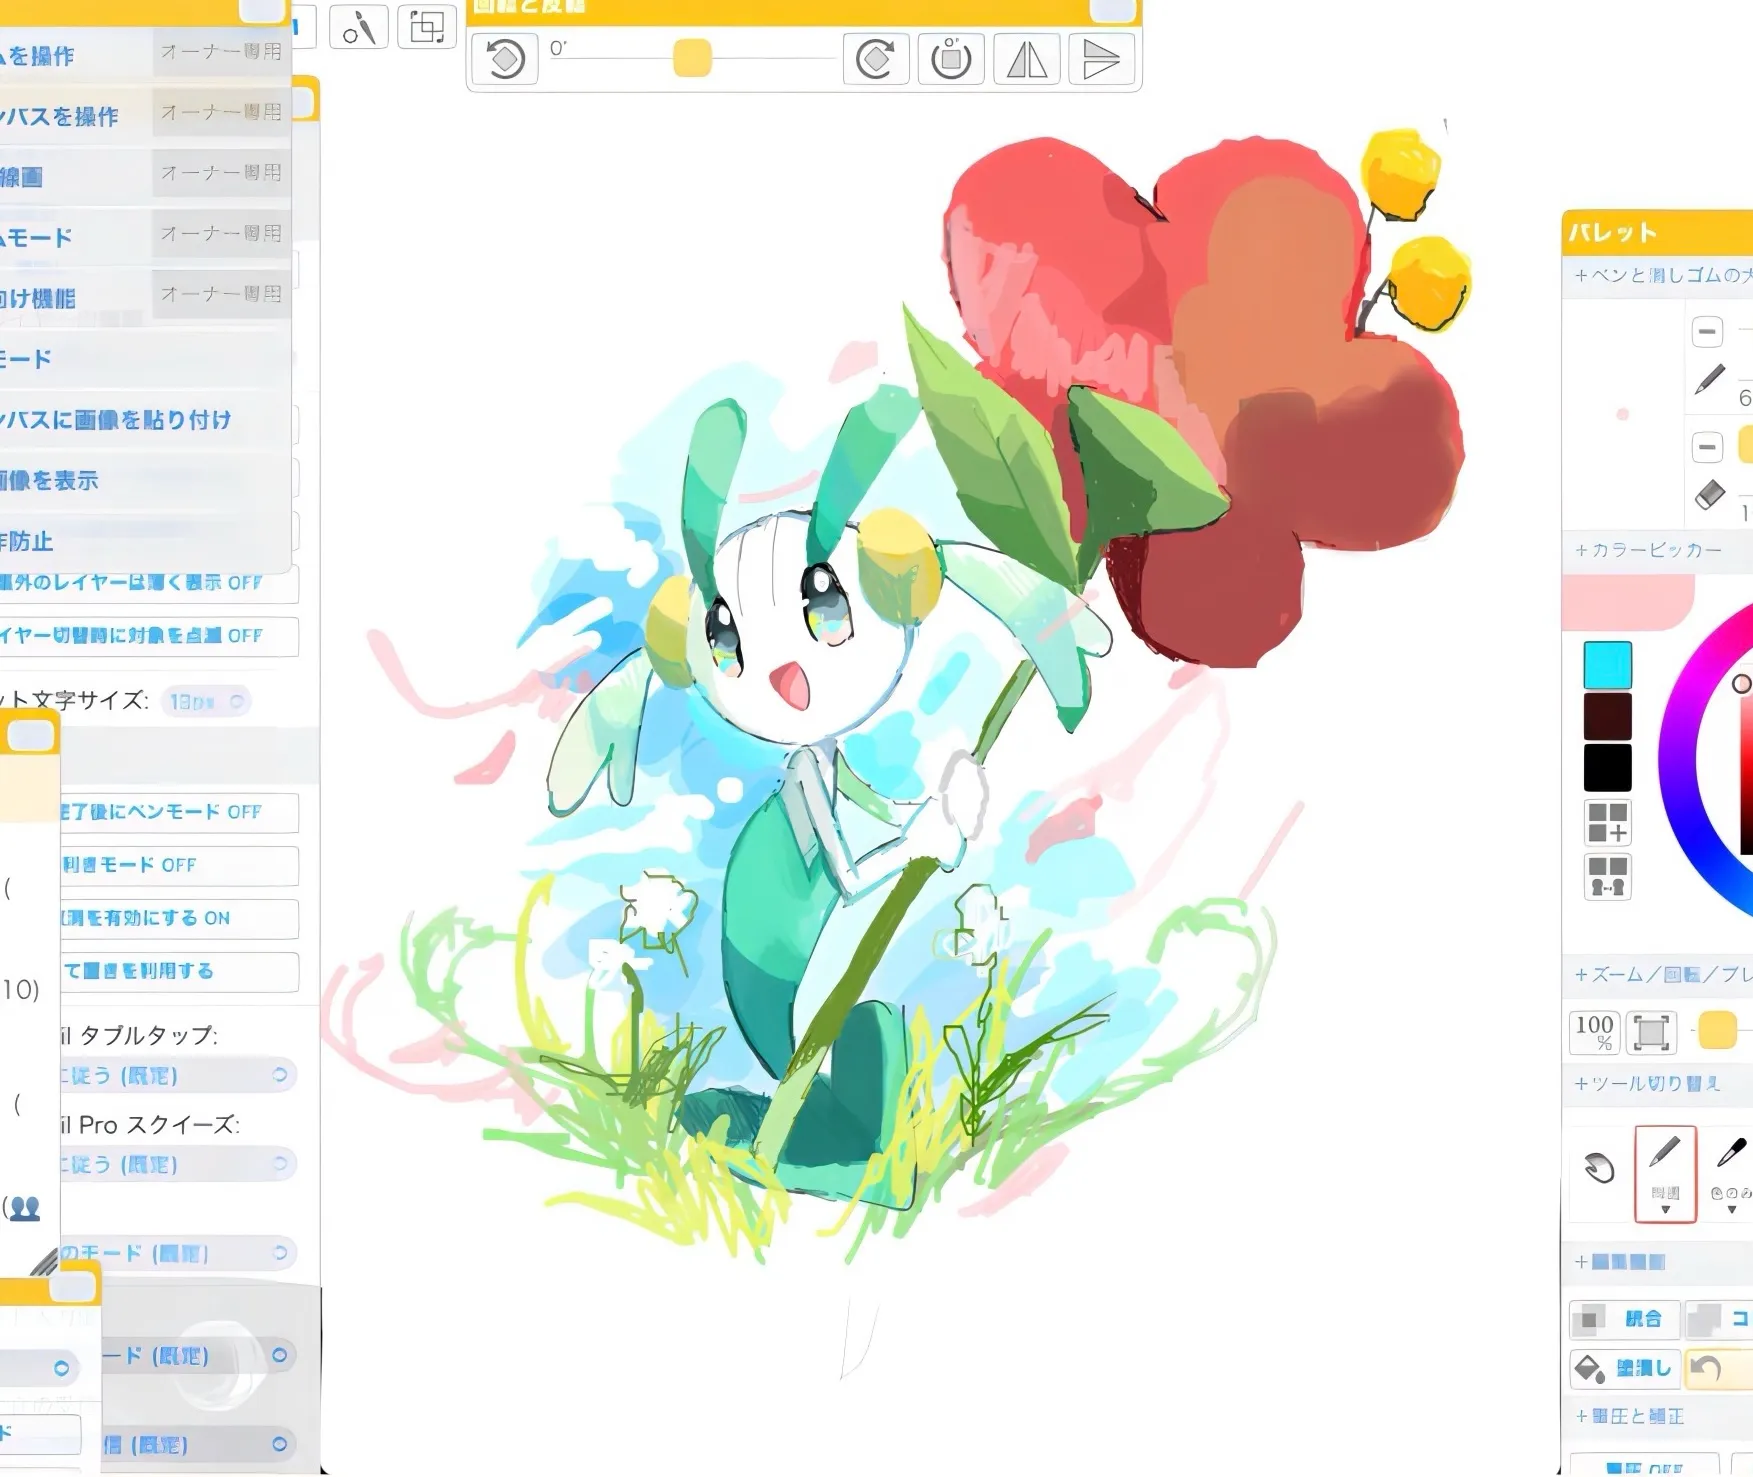Viewport: 1753px width, 1477px height.
Task: Toggle 了後にペンモード OFF setting
Action: (x=178, y=812)
